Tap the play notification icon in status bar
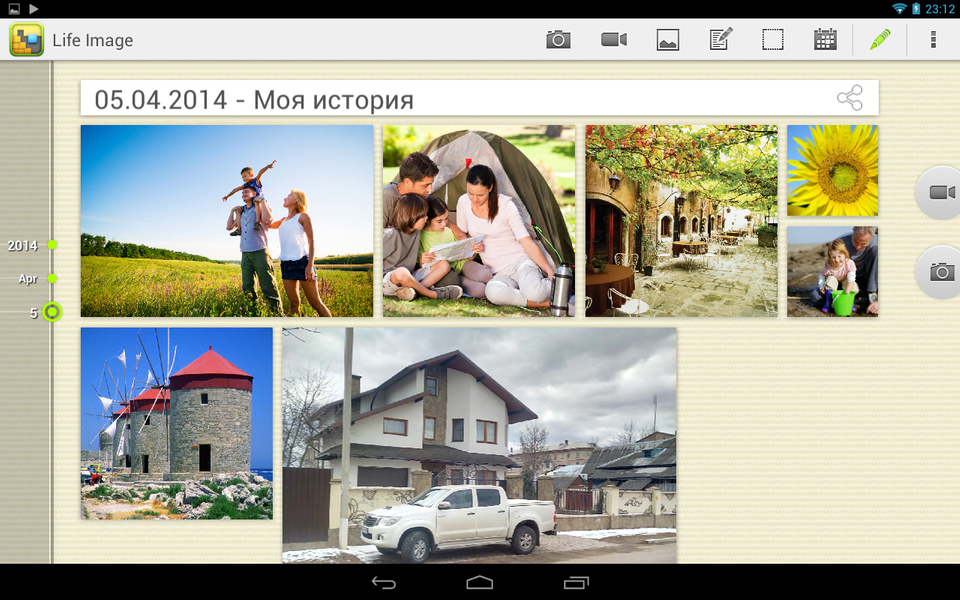 point(34,9)
